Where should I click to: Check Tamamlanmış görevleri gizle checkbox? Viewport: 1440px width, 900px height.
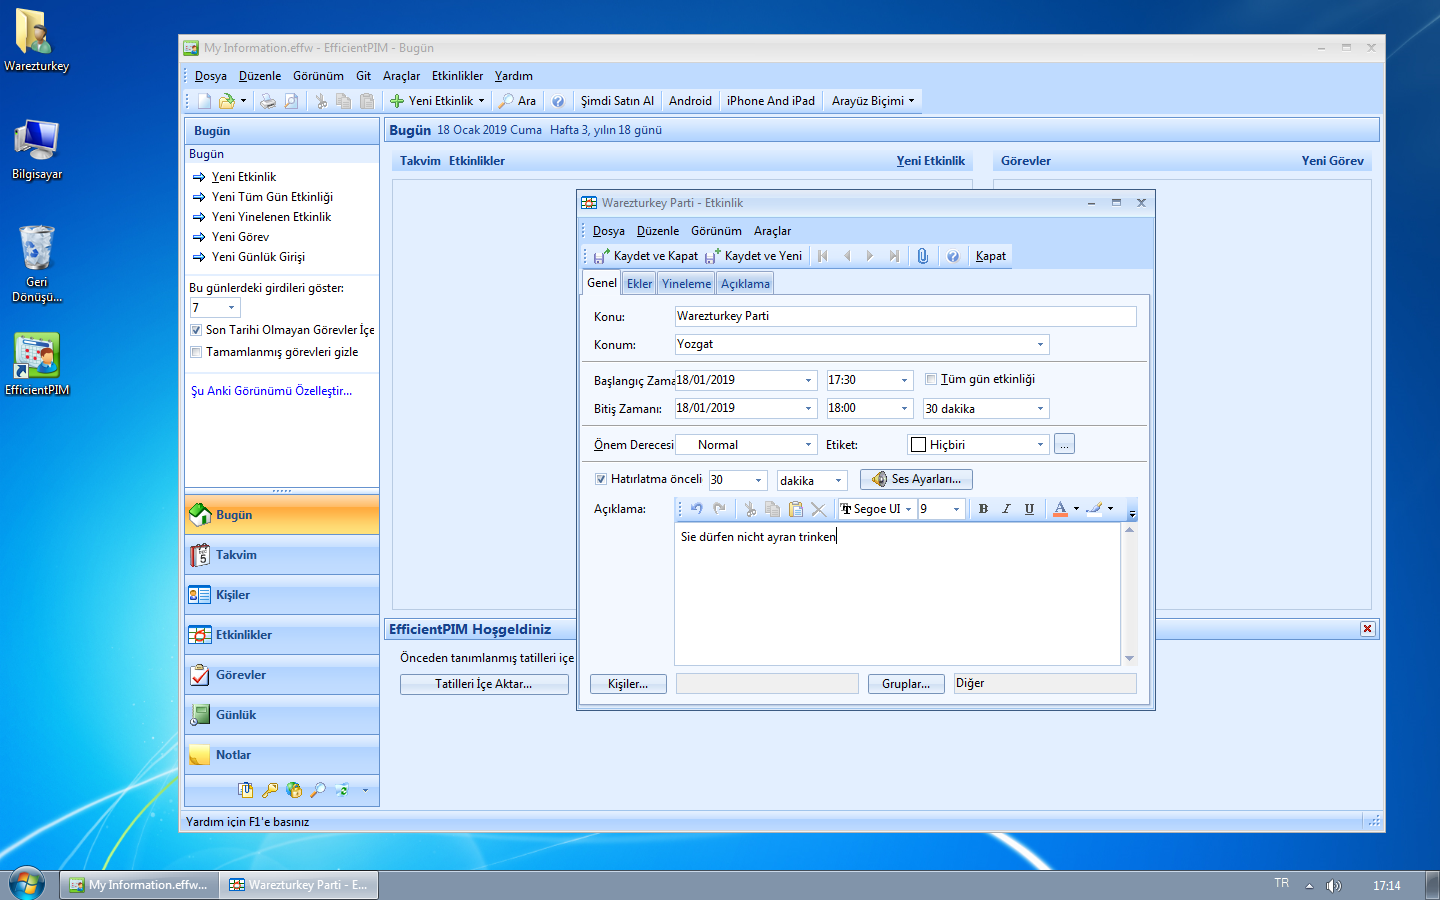pyautogui.click(x=196, y=352)
